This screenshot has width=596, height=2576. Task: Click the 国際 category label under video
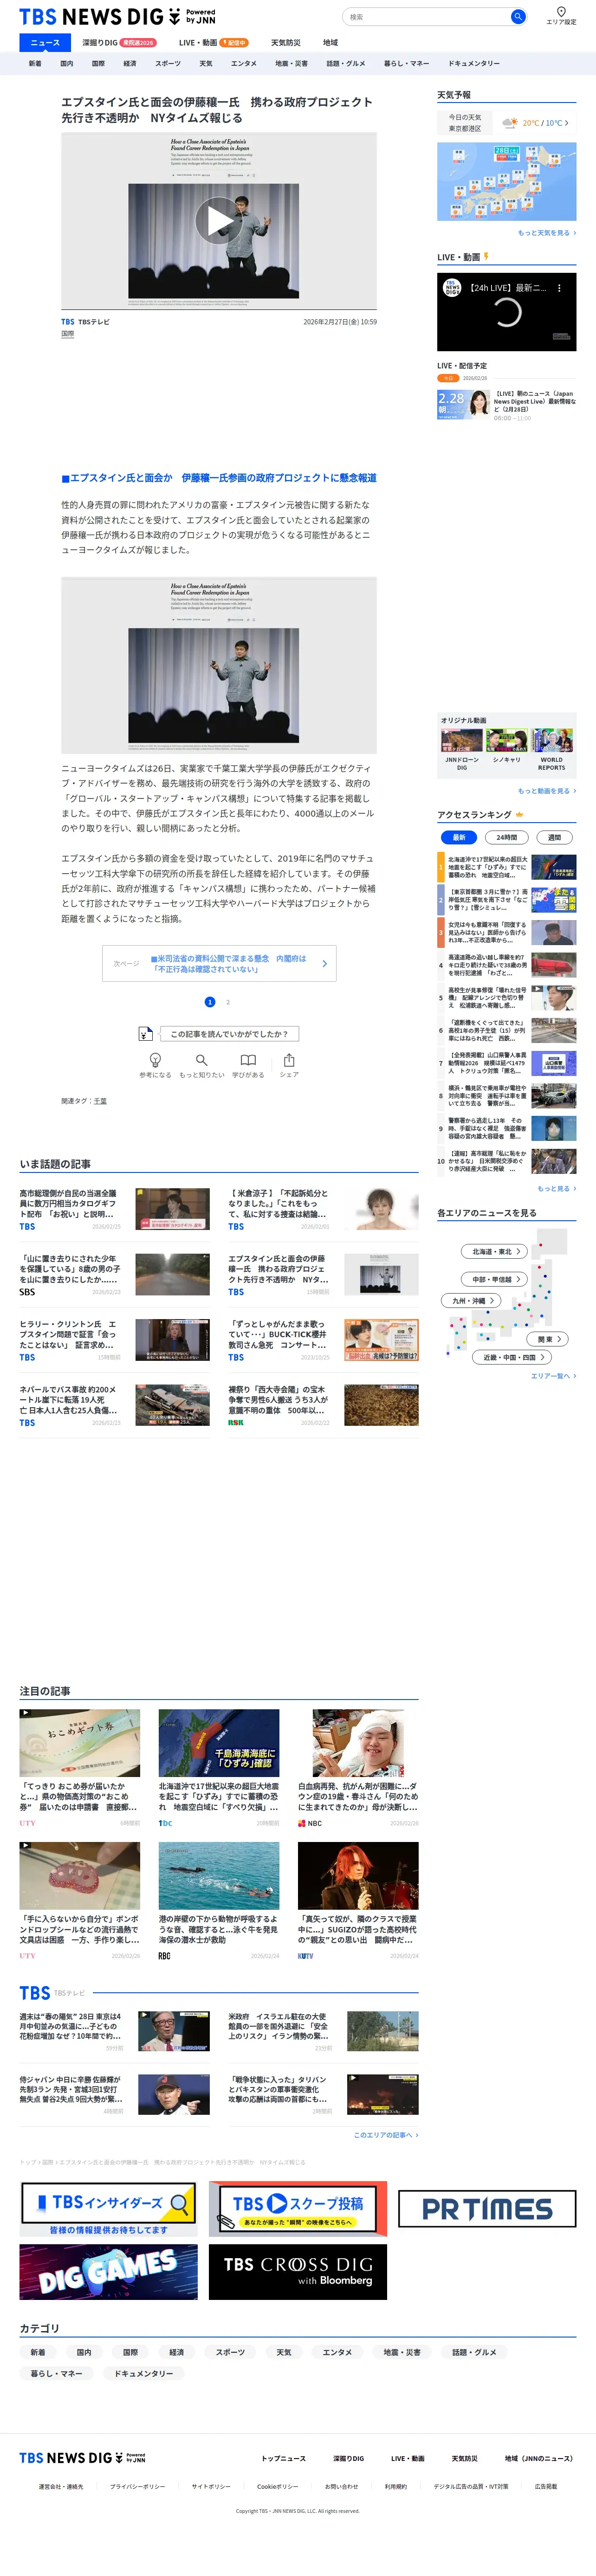click(67, 334)
